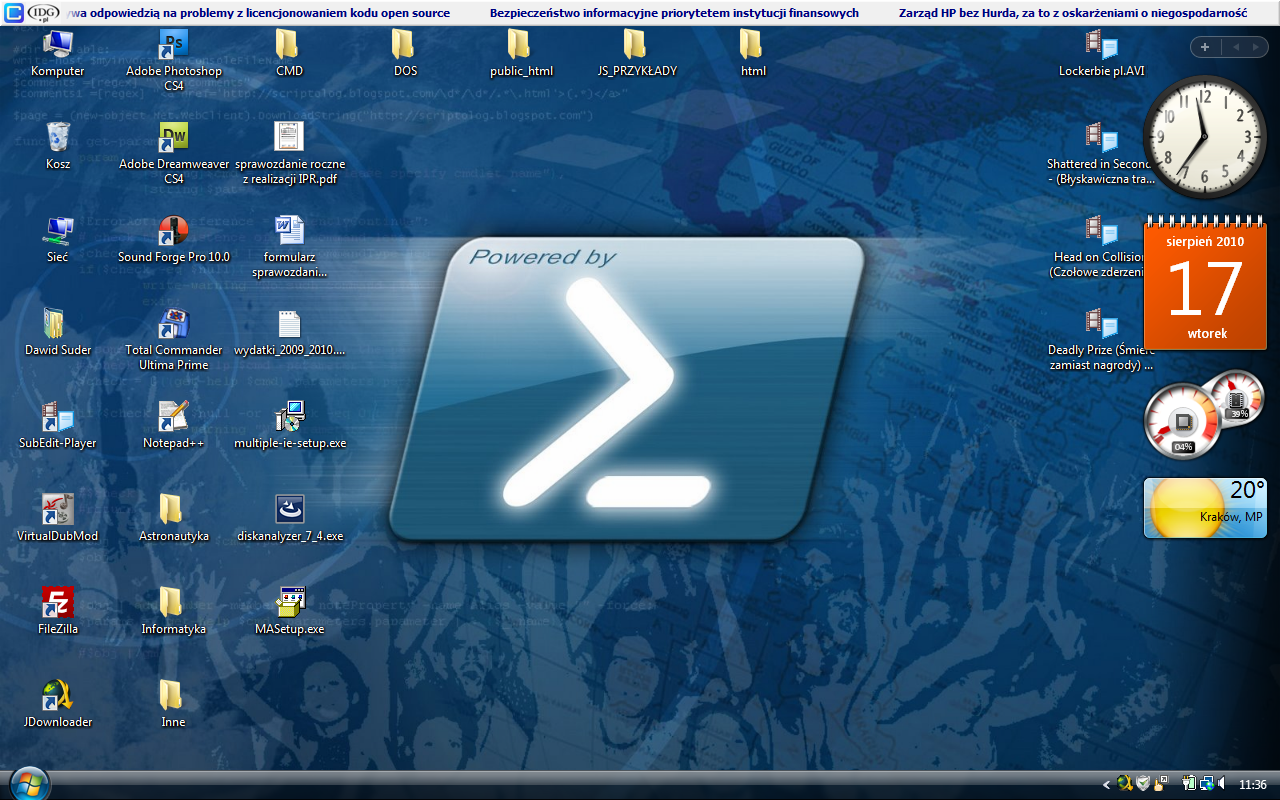The height and width of the screenshot is (800, 1280).
Task: Open Shattered in Seconds video file
Action: [x=1100, y=153]
